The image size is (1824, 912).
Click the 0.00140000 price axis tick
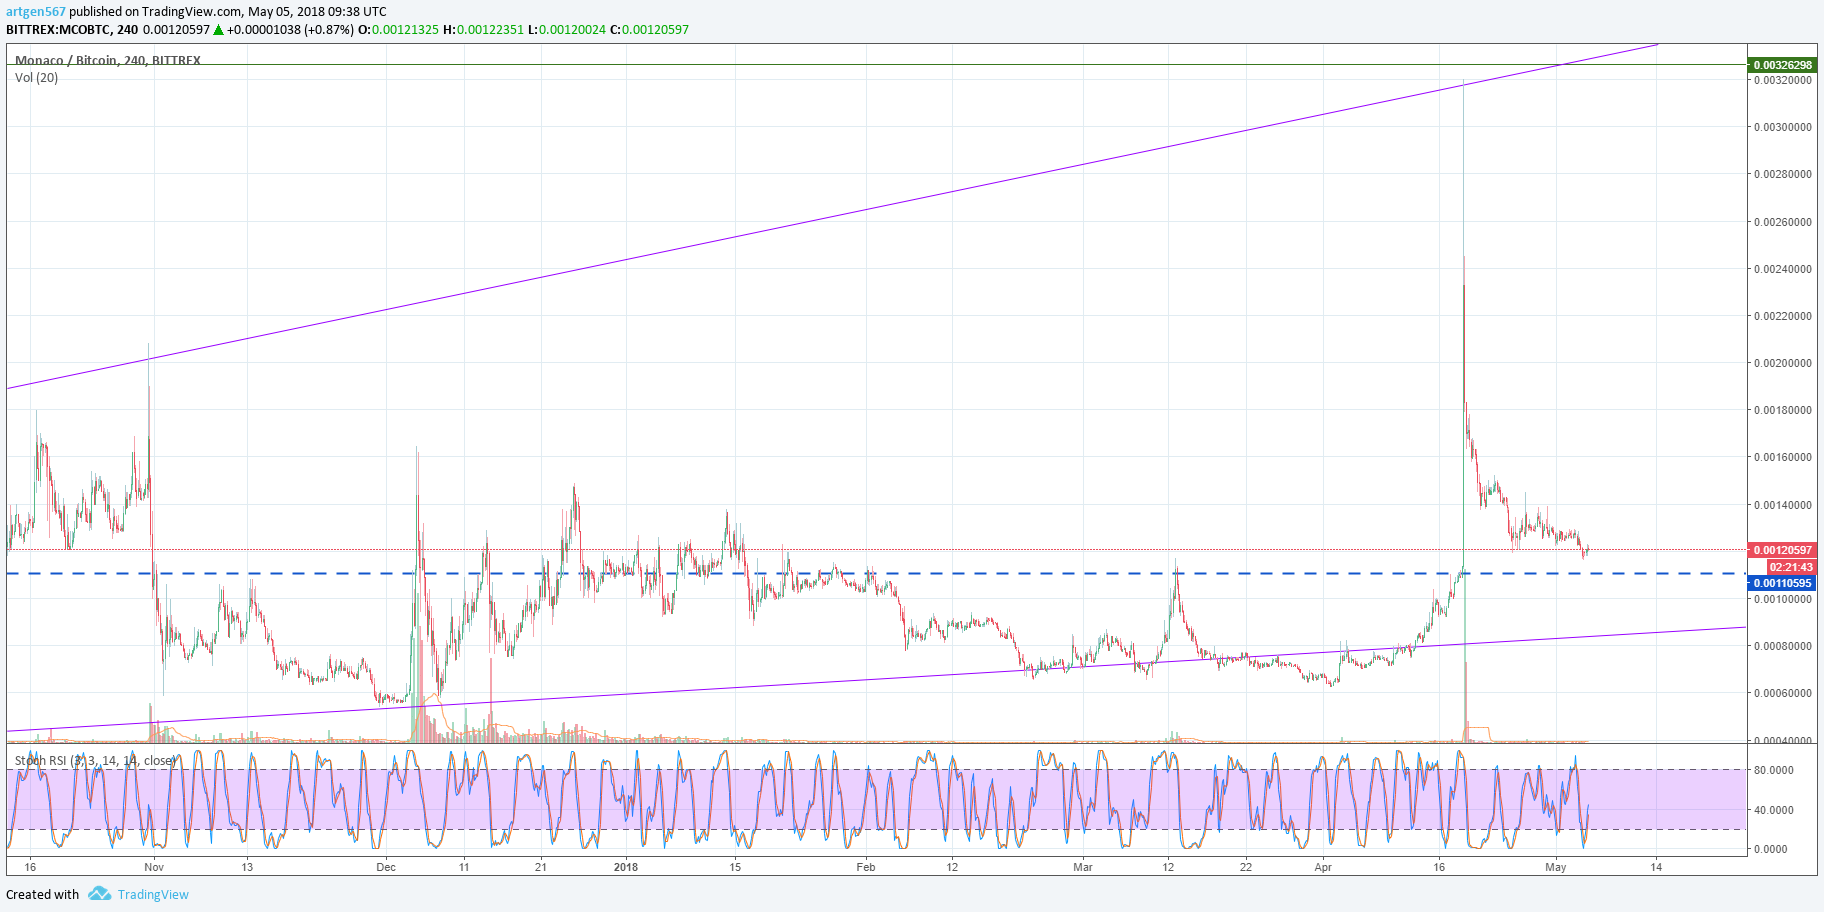tap(1784, 505)
